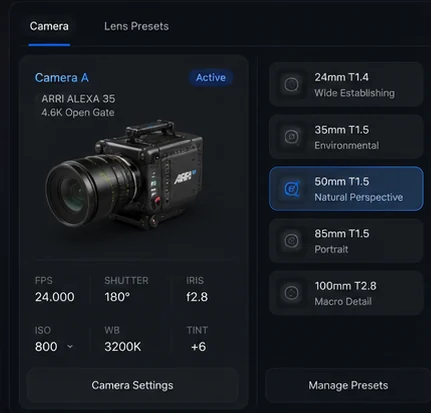Click the FPS value 24.000
The height and width of the screenshot is (413, 431).
tap(55, 297)
